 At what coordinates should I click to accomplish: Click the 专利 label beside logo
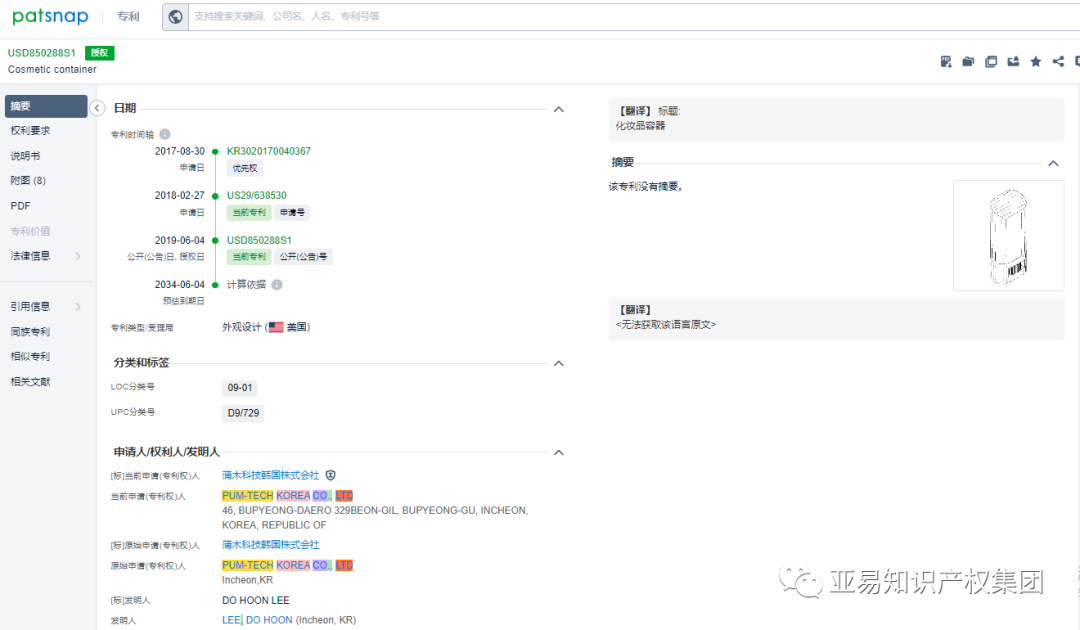click(128, 17)
